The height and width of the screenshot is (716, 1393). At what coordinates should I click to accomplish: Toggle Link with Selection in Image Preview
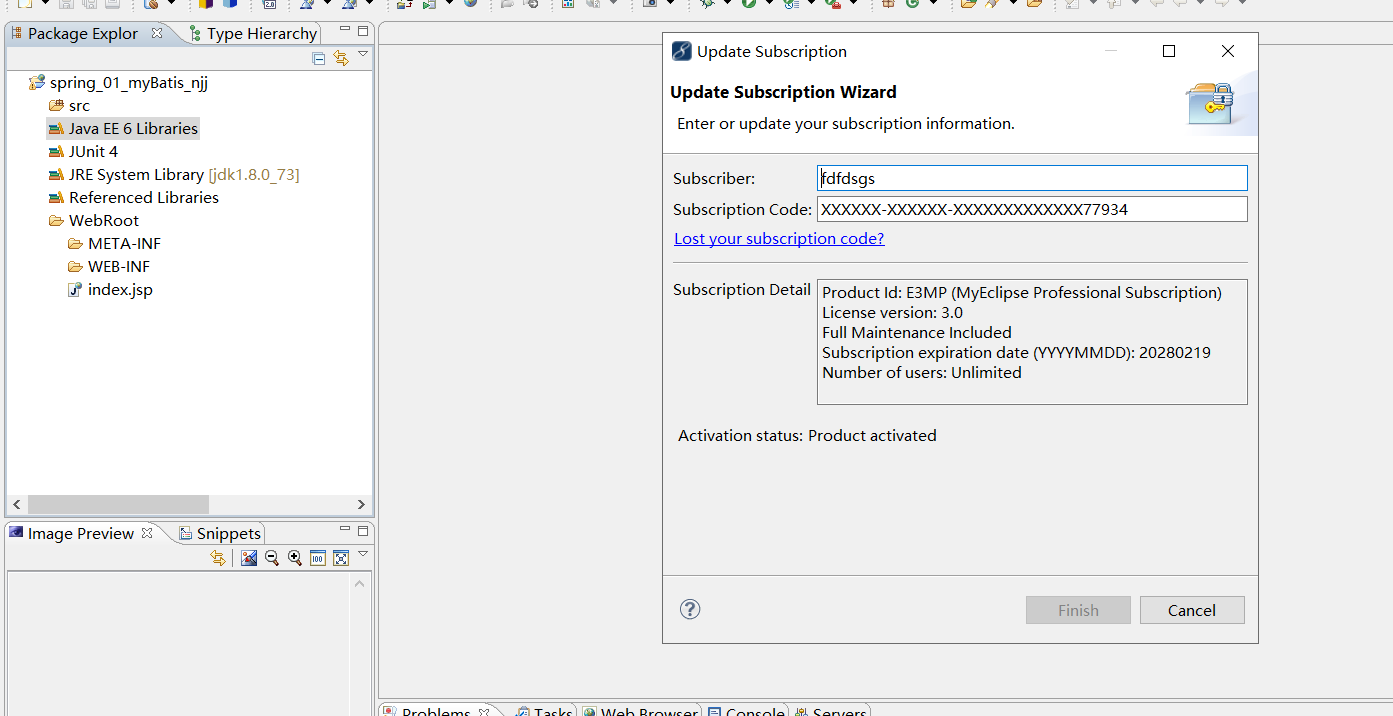click(218, 558)
